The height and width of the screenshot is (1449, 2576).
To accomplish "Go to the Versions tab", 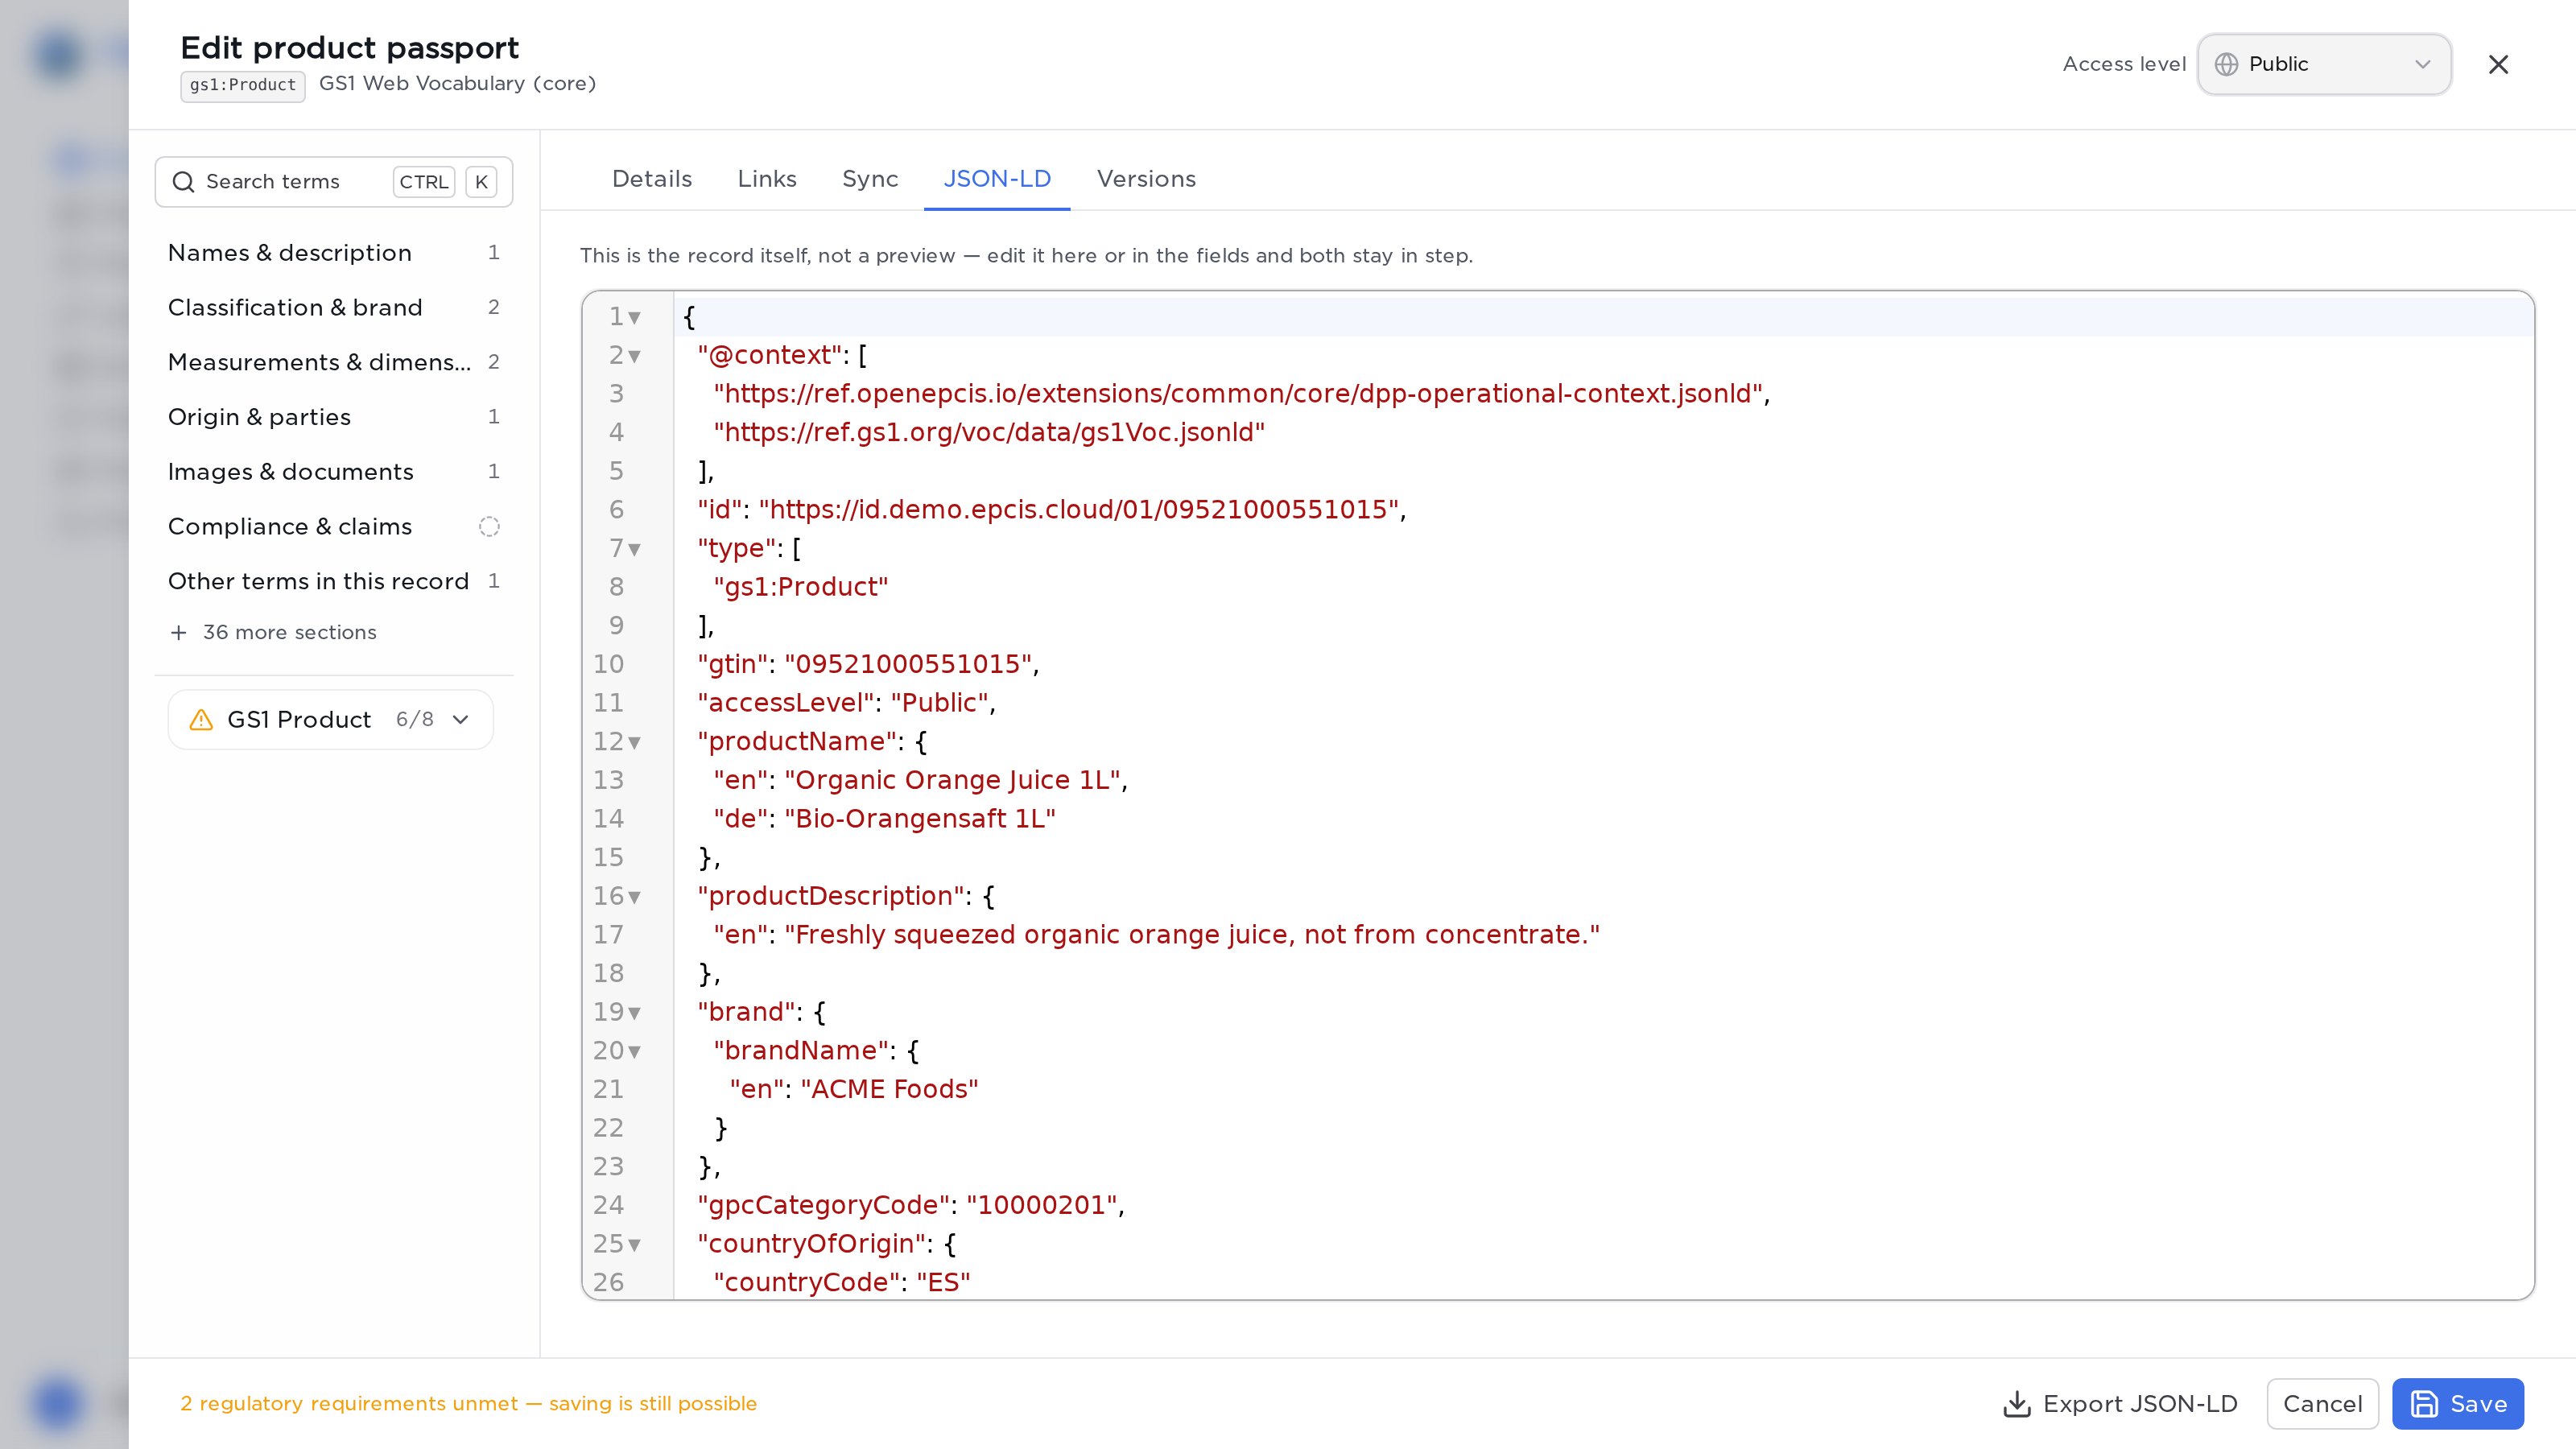I will (x=1146, y=179).
